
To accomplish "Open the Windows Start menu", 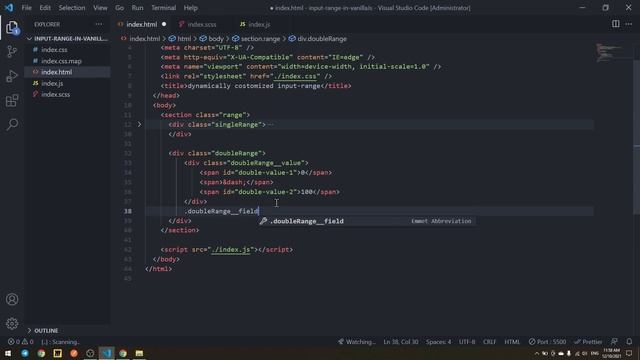I will click(x=8, y=353).
